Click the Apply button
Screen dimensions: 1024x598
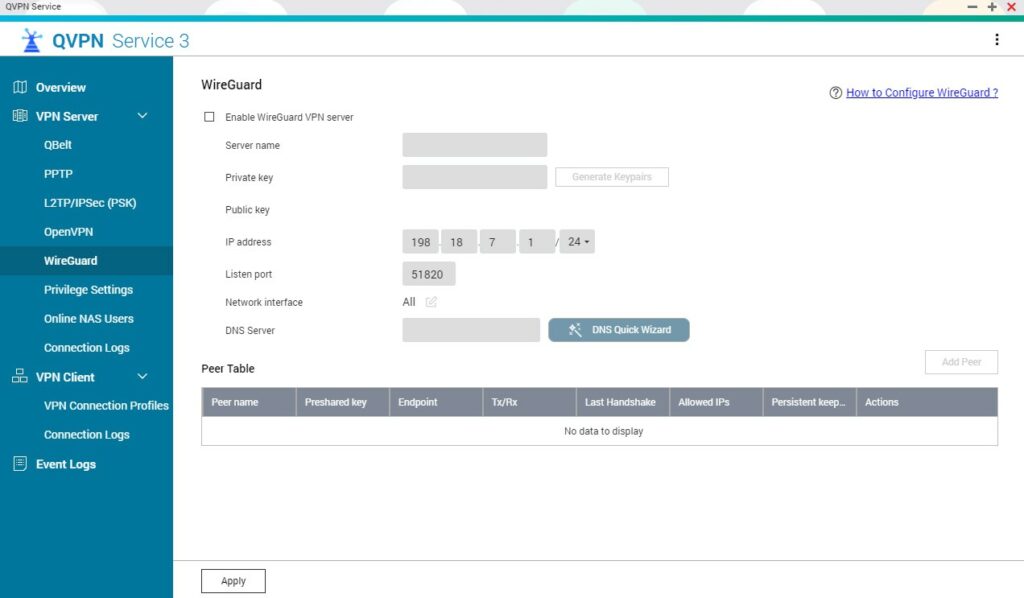coord(233,581)
